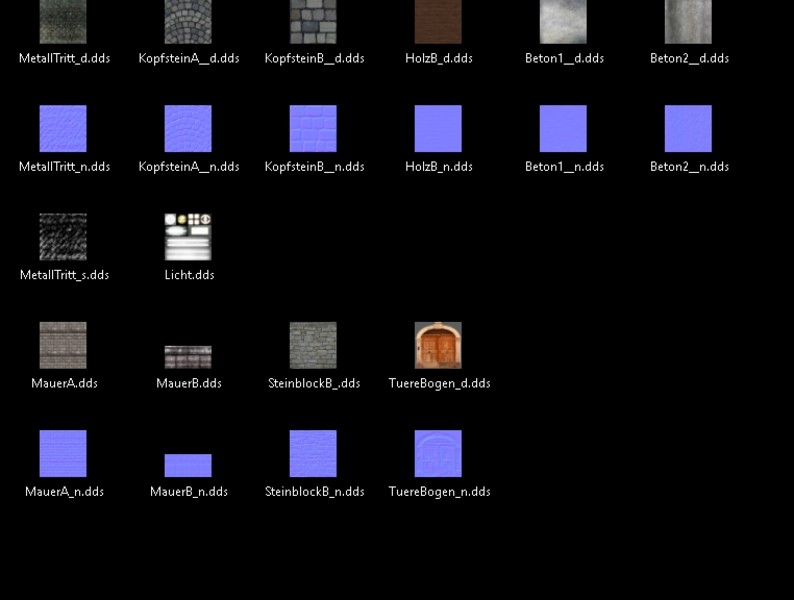This screenshot has height=600, width=794.
Task: Click the KopfsteinA__n.dds normal map icon
Action: pyautogui.click(x=188, y=129)
